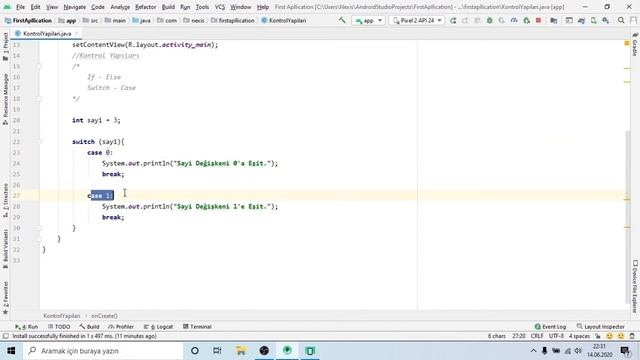Click FirstApllication in the breadcrumb bar
Screen dimensions: 640x360
28,20
